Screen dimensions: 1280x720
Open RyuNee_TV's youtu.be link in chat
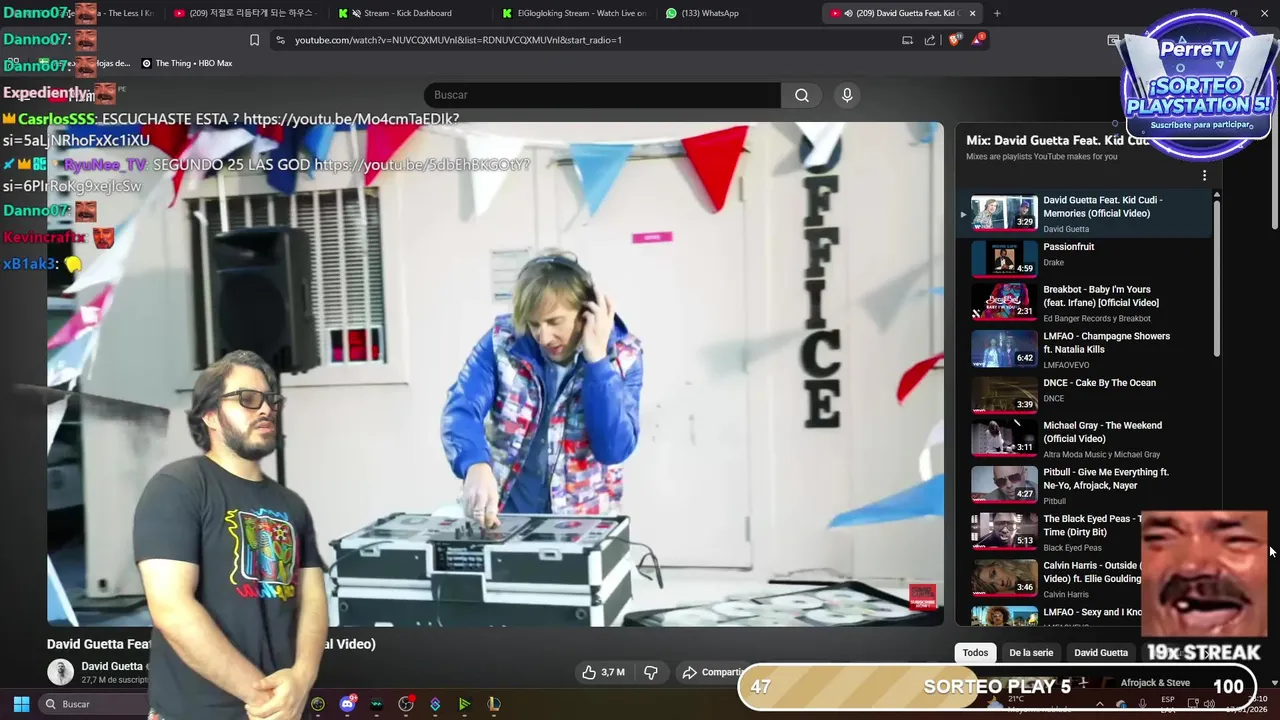point(422,165)
